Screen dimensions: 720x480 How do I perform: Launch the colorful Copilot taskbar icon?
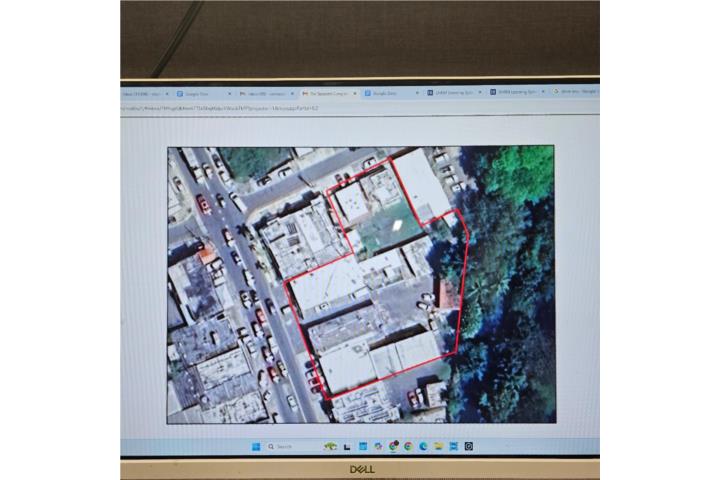pos(378,446)
